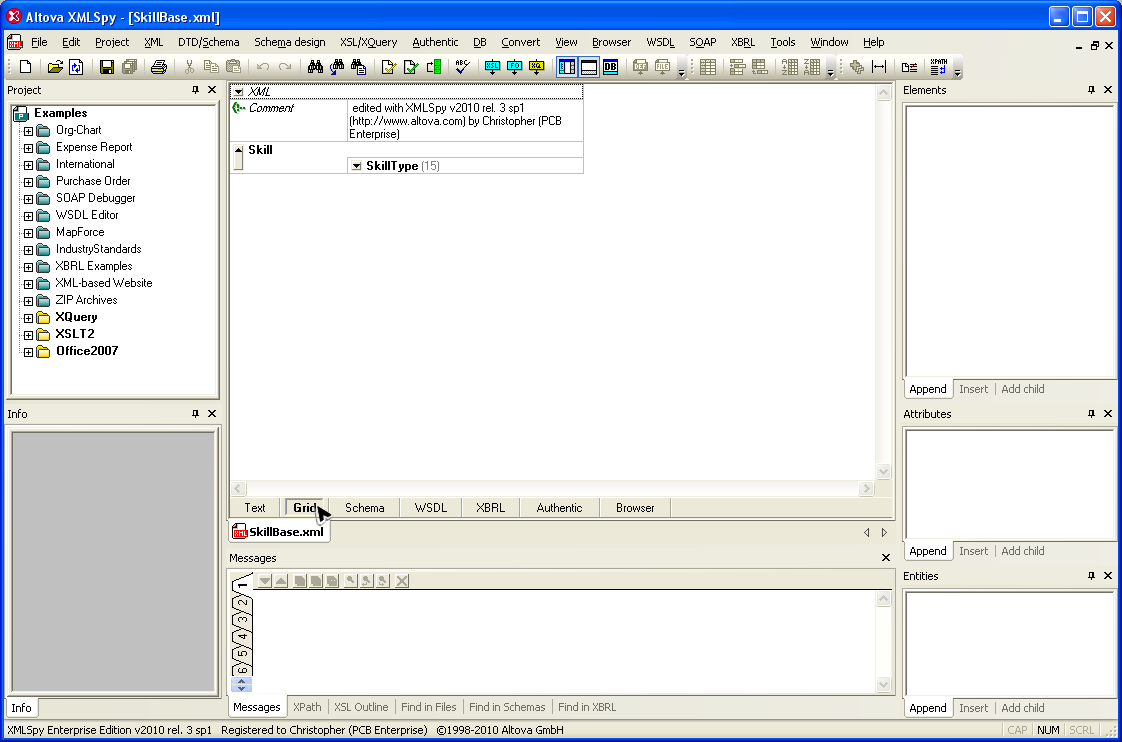Click the Find binoculars icon
Viewport: 1122px width, 742px height.
(315, 67)
